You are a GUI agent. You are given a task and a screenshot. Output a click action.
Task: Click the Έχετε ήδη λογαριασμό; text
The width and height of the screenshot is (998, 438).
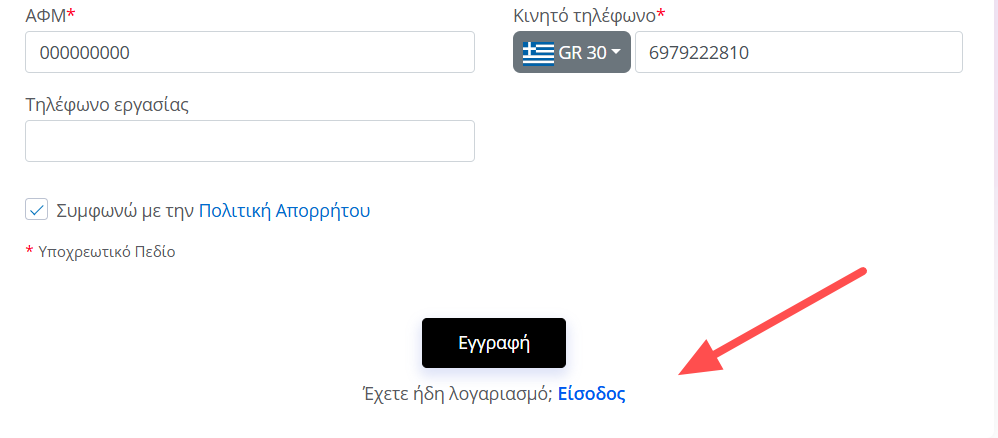[457, 395]
